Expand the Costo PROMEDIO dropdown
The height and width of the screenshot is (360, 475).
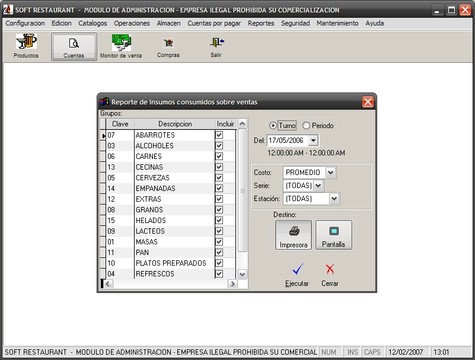pyautogui.click(x=330, y=172)
